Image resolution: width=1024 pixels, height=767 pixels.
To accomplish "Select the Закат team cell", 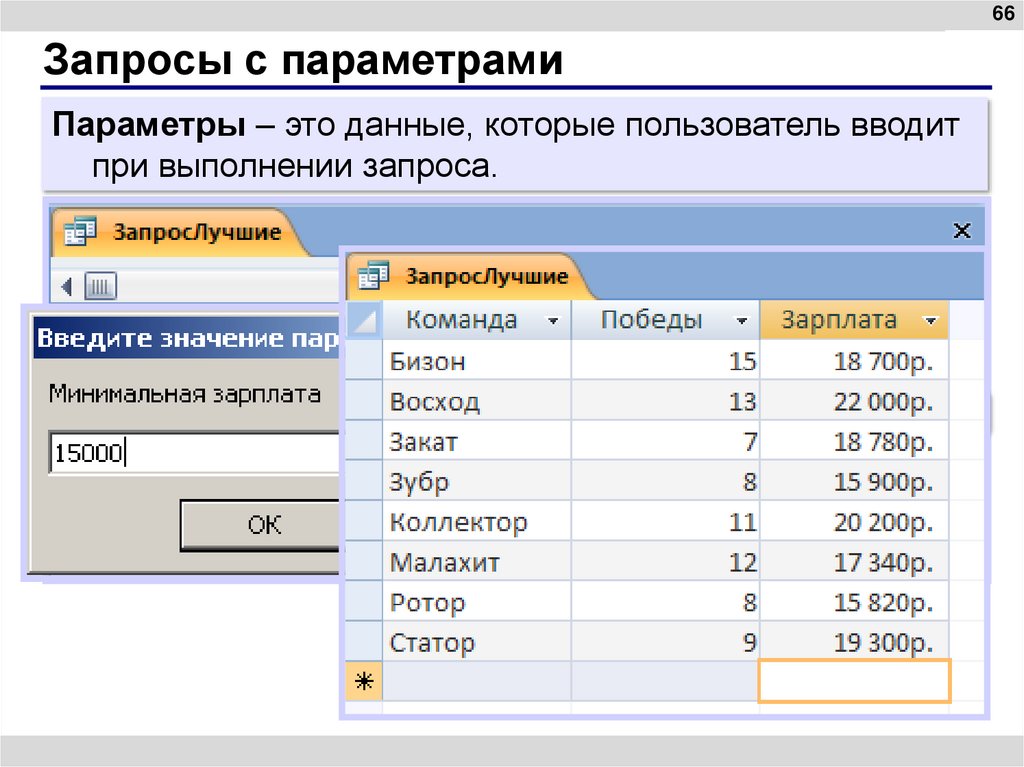I will pos(476,442).
